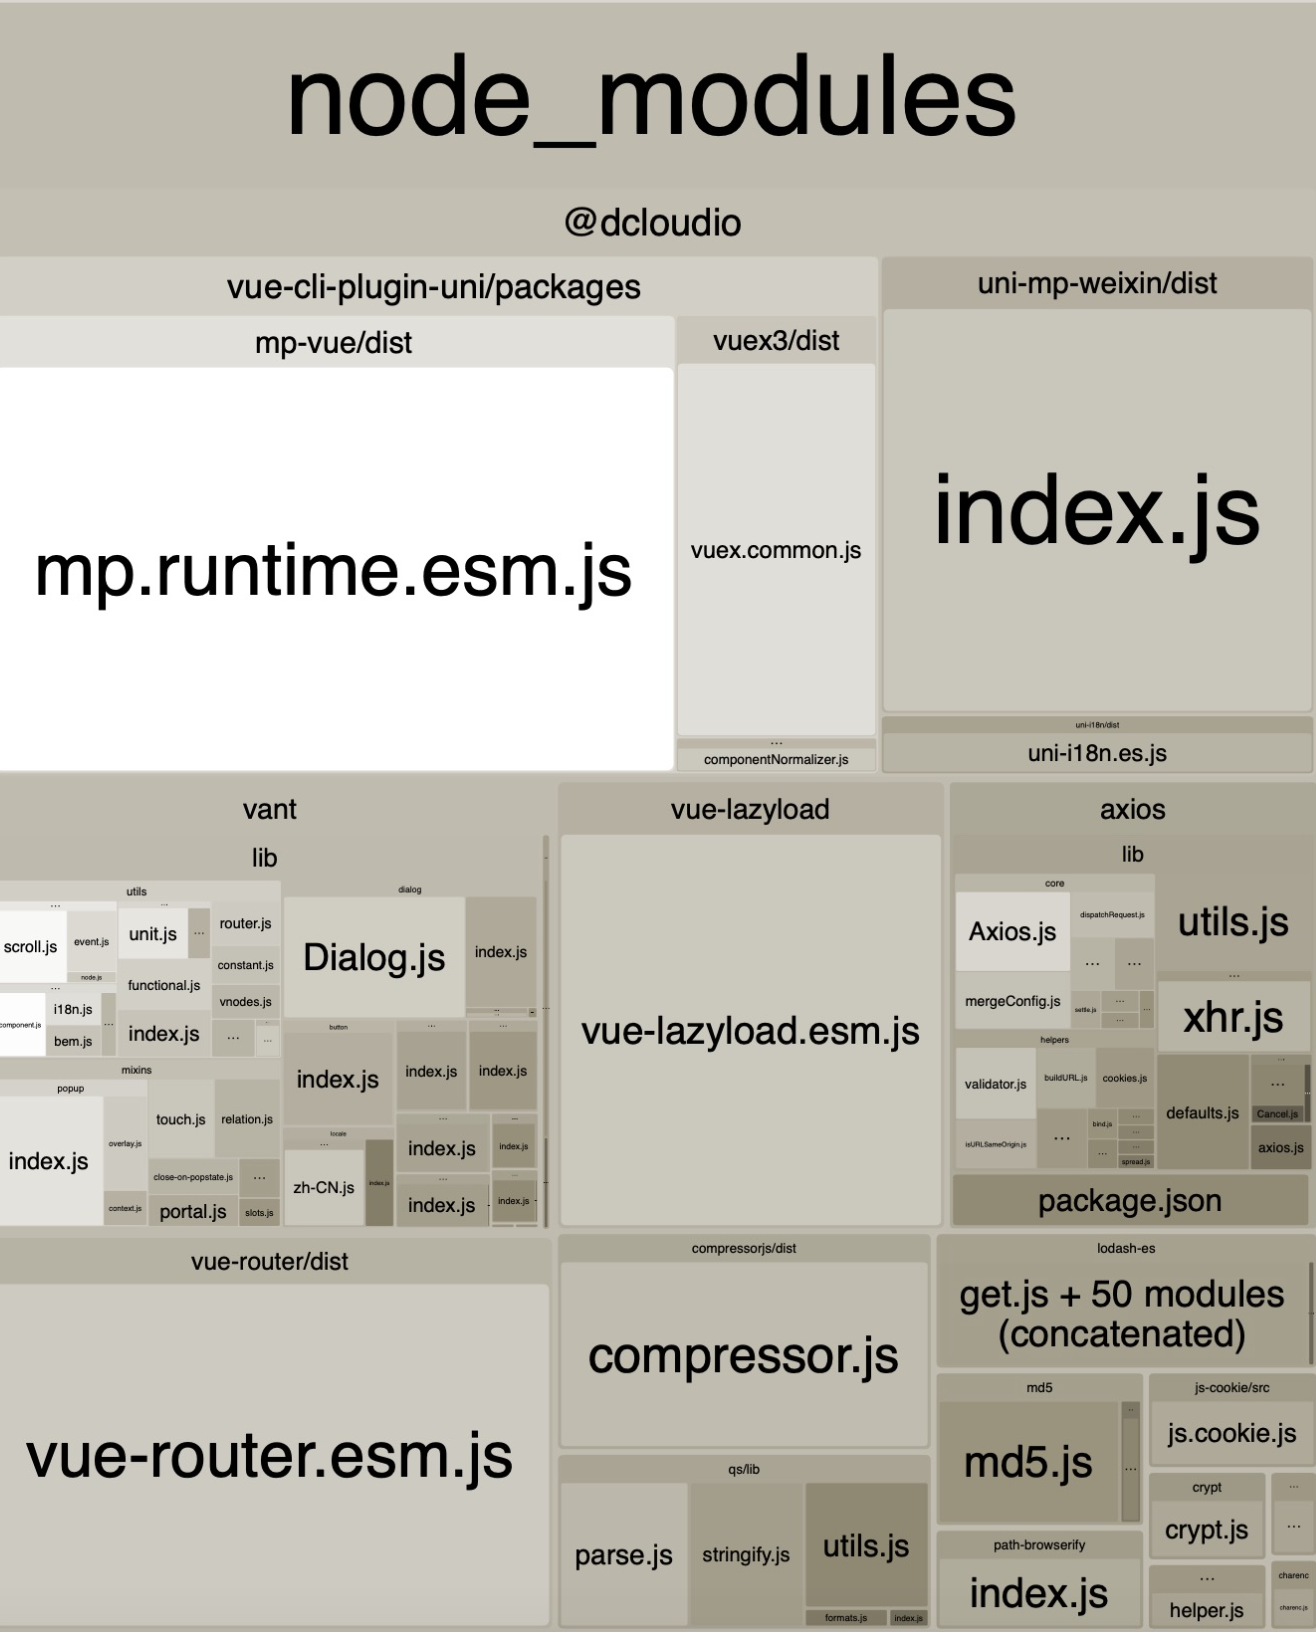Select the get.js + 50 modules block
This screenshot has width=1316, height=1632.
click(1121, 1314)
